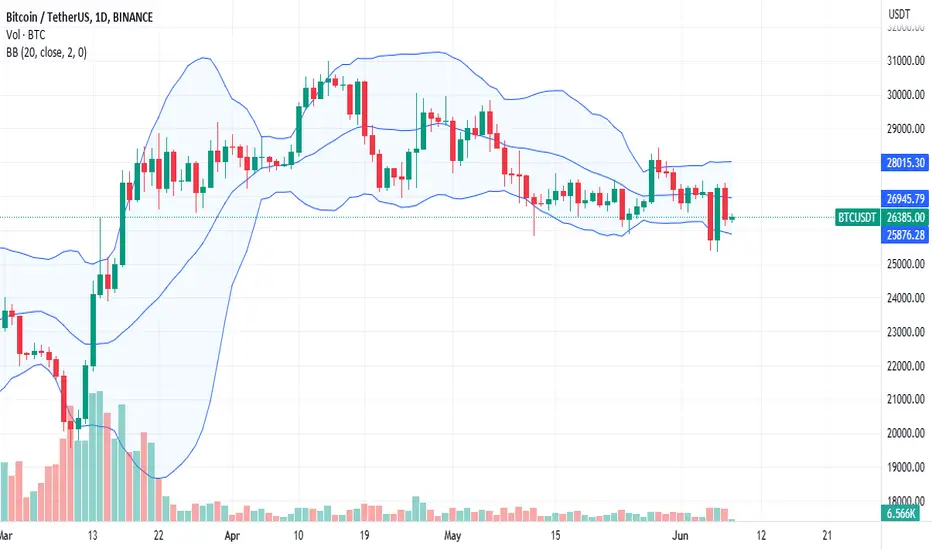
Task: Select the Jun marker on the time axis
Action: [x=680, y=536]
